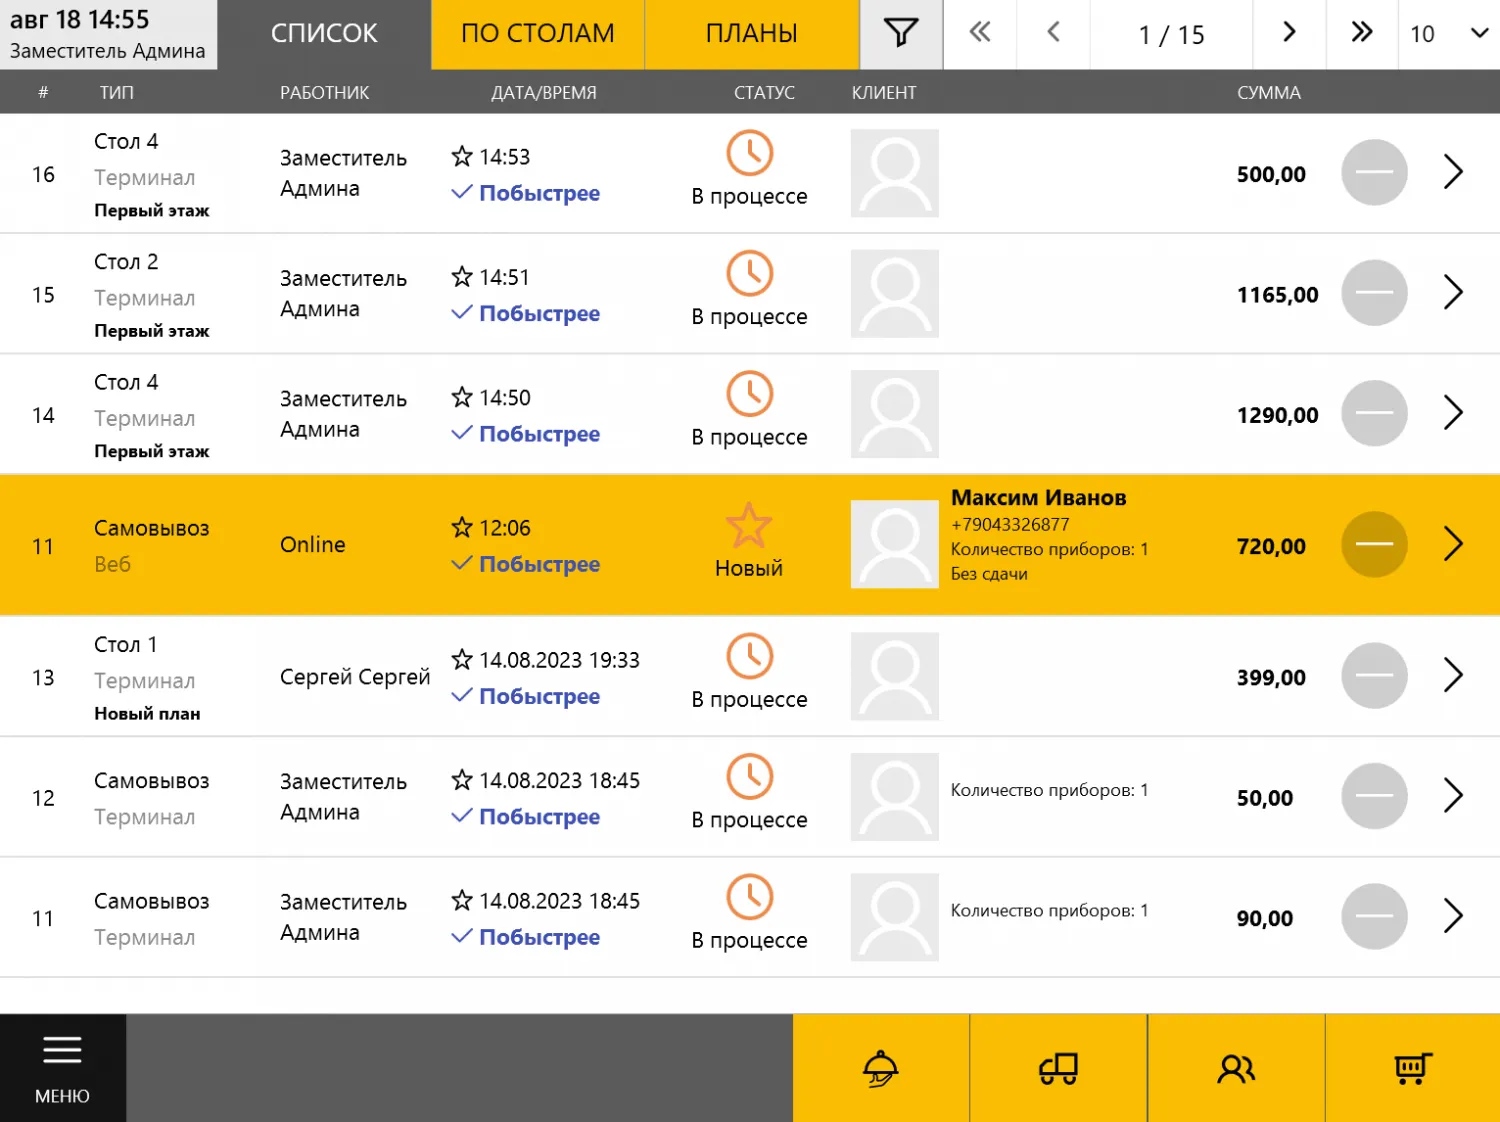Go to previous page single arrow
Viewport: 1500px width, 1122px height.
coord(1053,33)
